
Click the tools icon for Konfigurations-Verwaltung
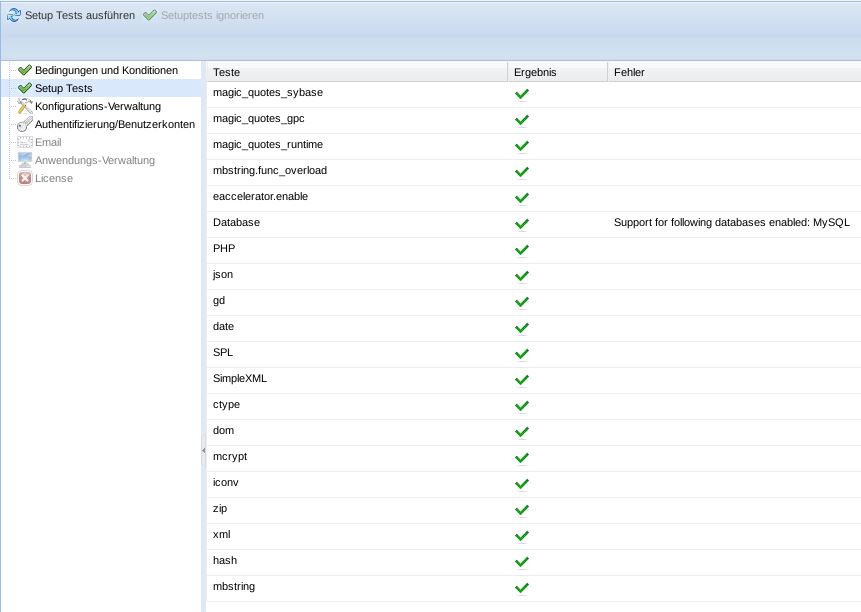click(25, 106)
